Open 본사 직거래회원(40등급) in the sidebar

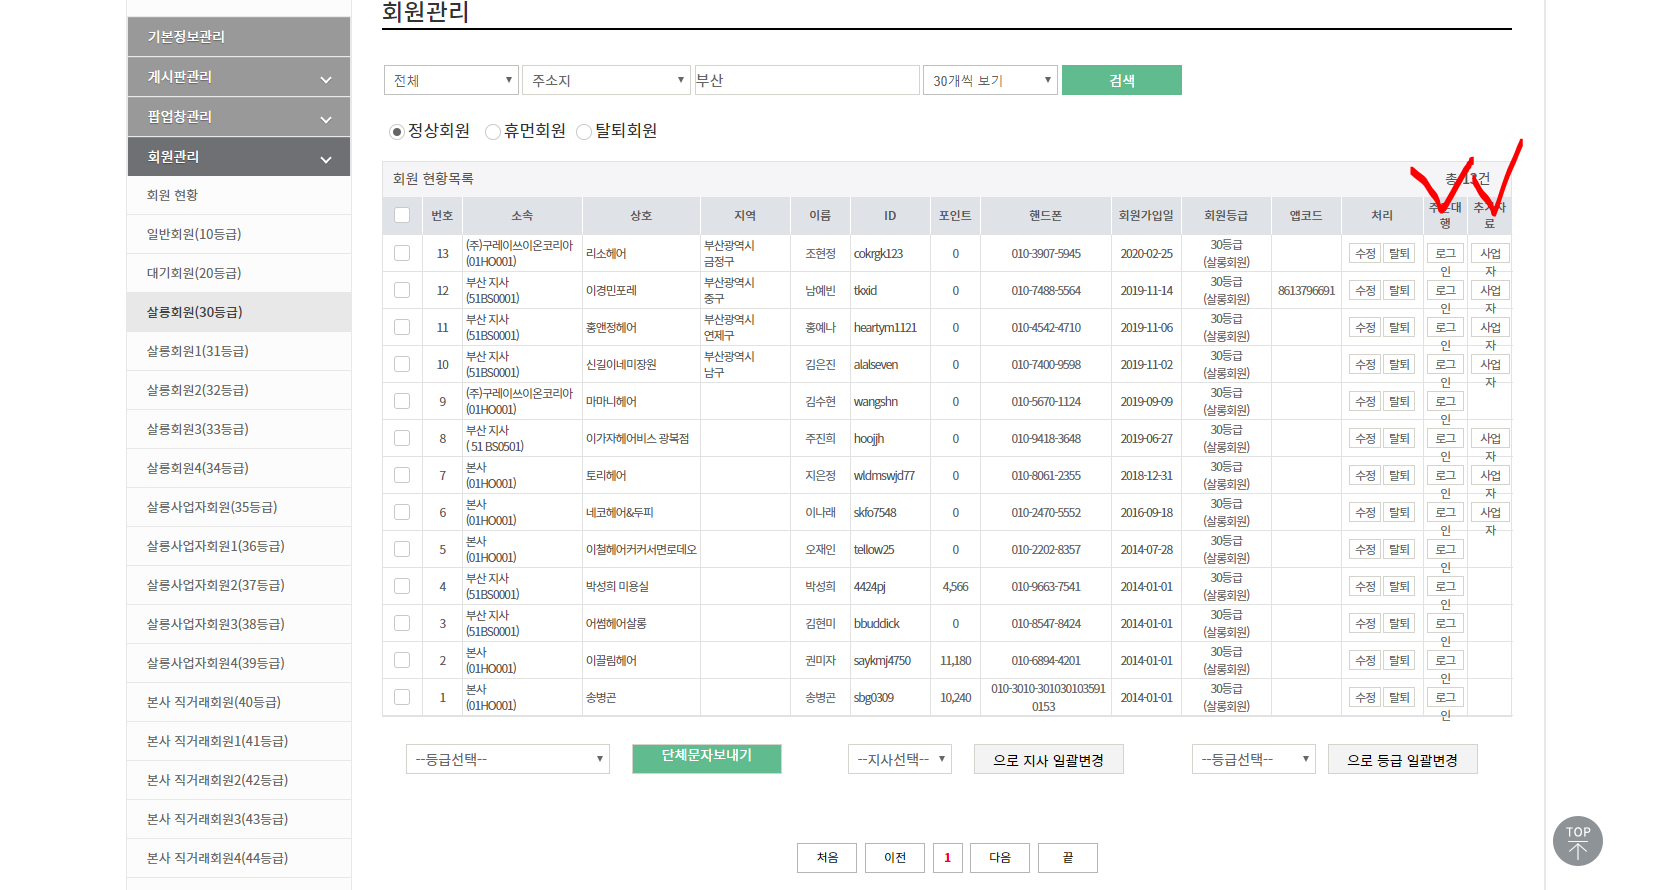pos(239,702)
